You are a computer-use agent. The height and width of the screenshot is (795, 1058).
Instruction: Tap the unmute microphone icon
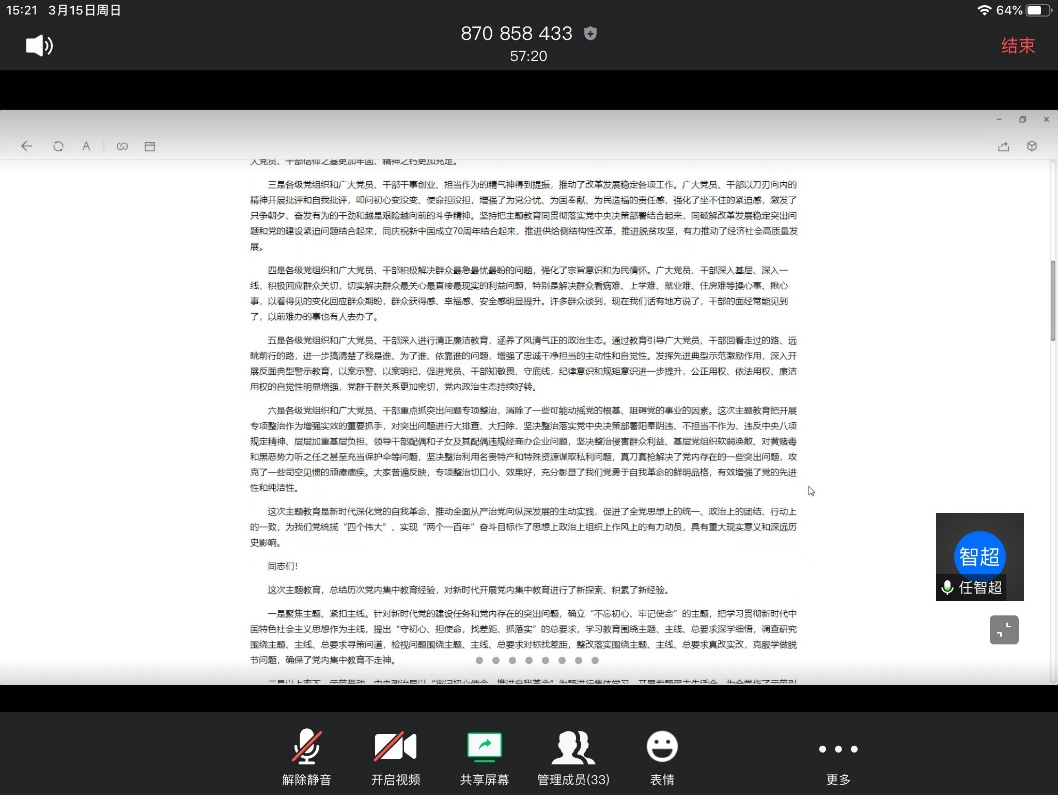(307, 746)
